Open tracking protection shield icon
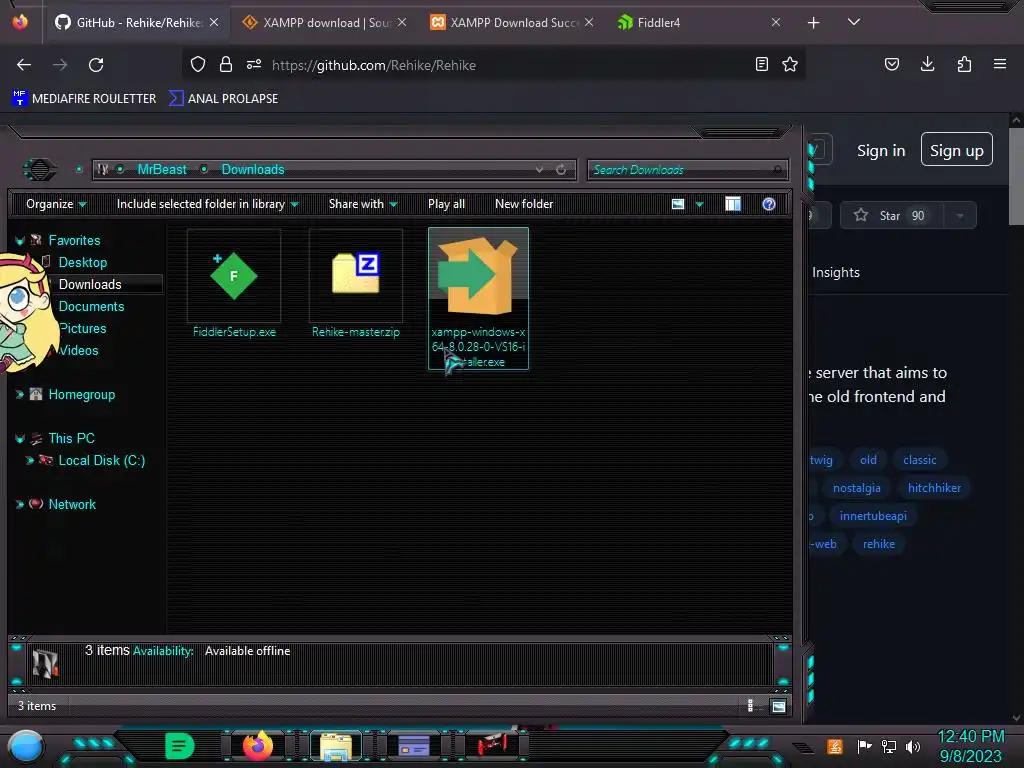Screen dimensions: 1024x768 click(x=198, y=65)
